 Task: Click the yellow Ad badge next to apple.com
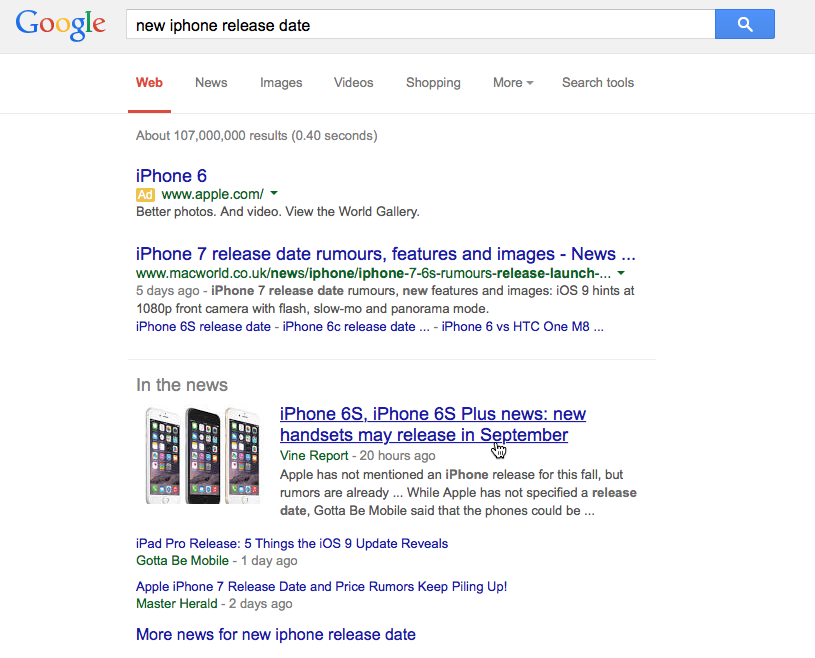pos(145,194)
